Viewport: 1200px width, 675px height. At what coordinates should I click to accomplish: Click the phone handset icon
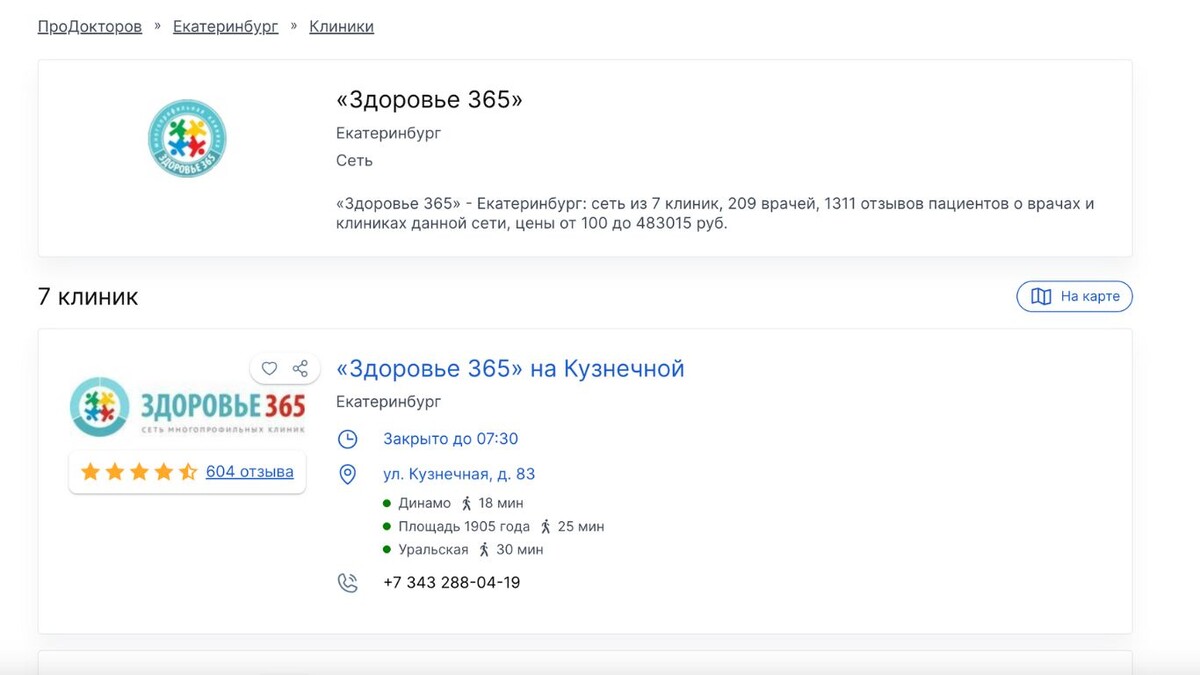pos(347,583)
